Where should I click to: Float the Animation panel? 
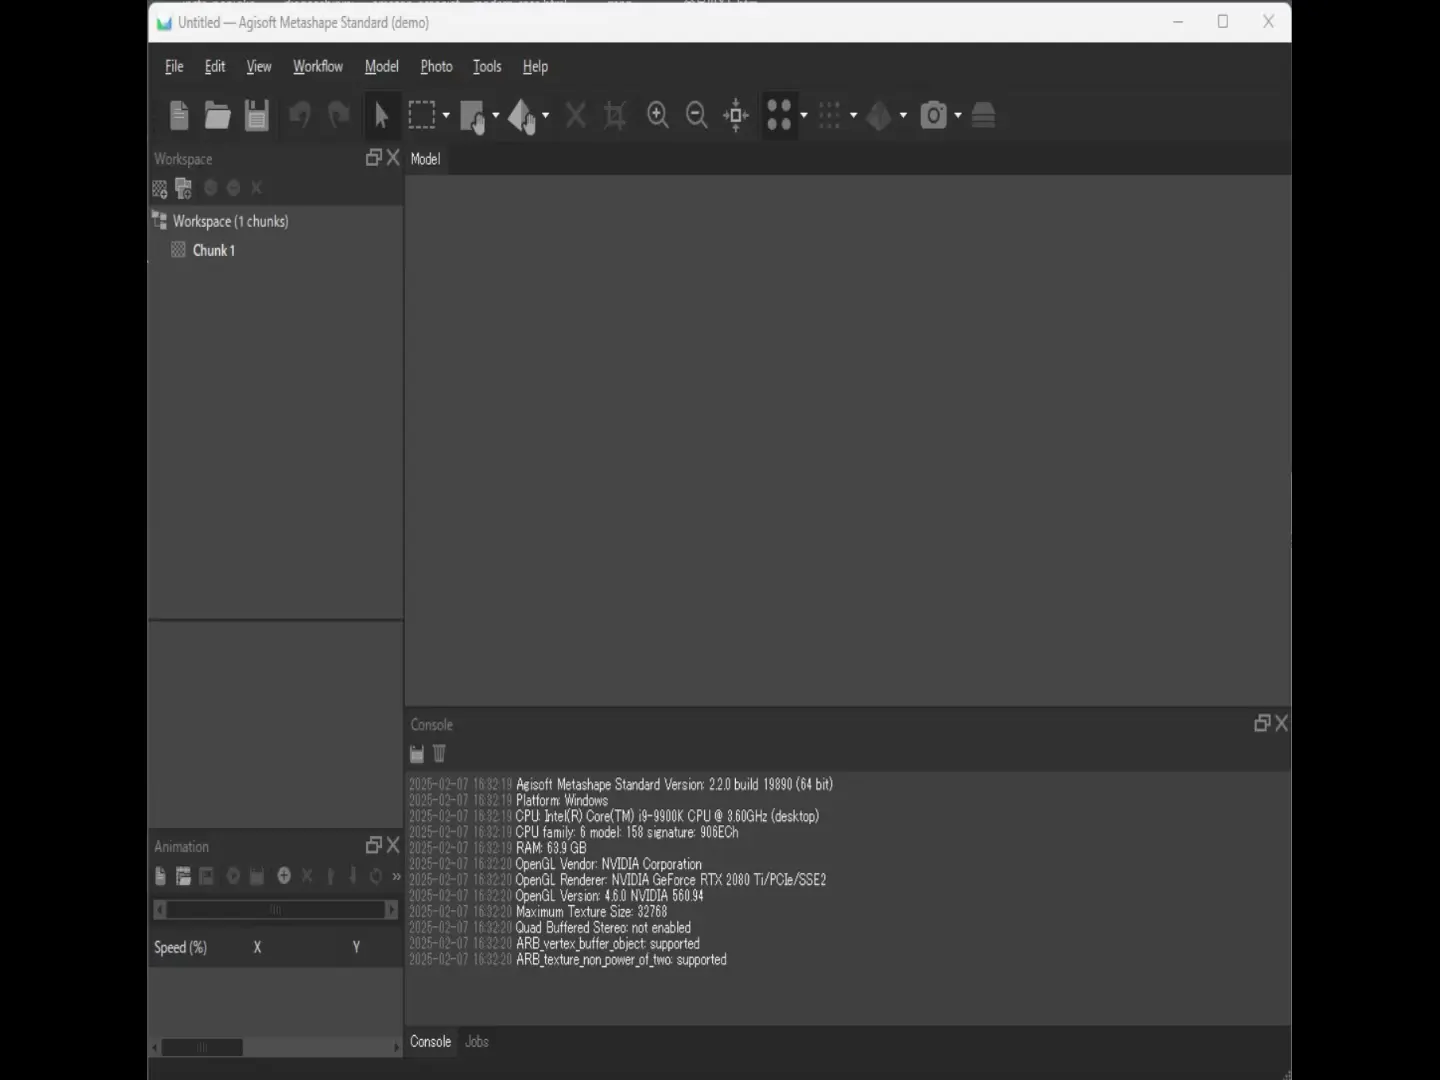(374, 846)
